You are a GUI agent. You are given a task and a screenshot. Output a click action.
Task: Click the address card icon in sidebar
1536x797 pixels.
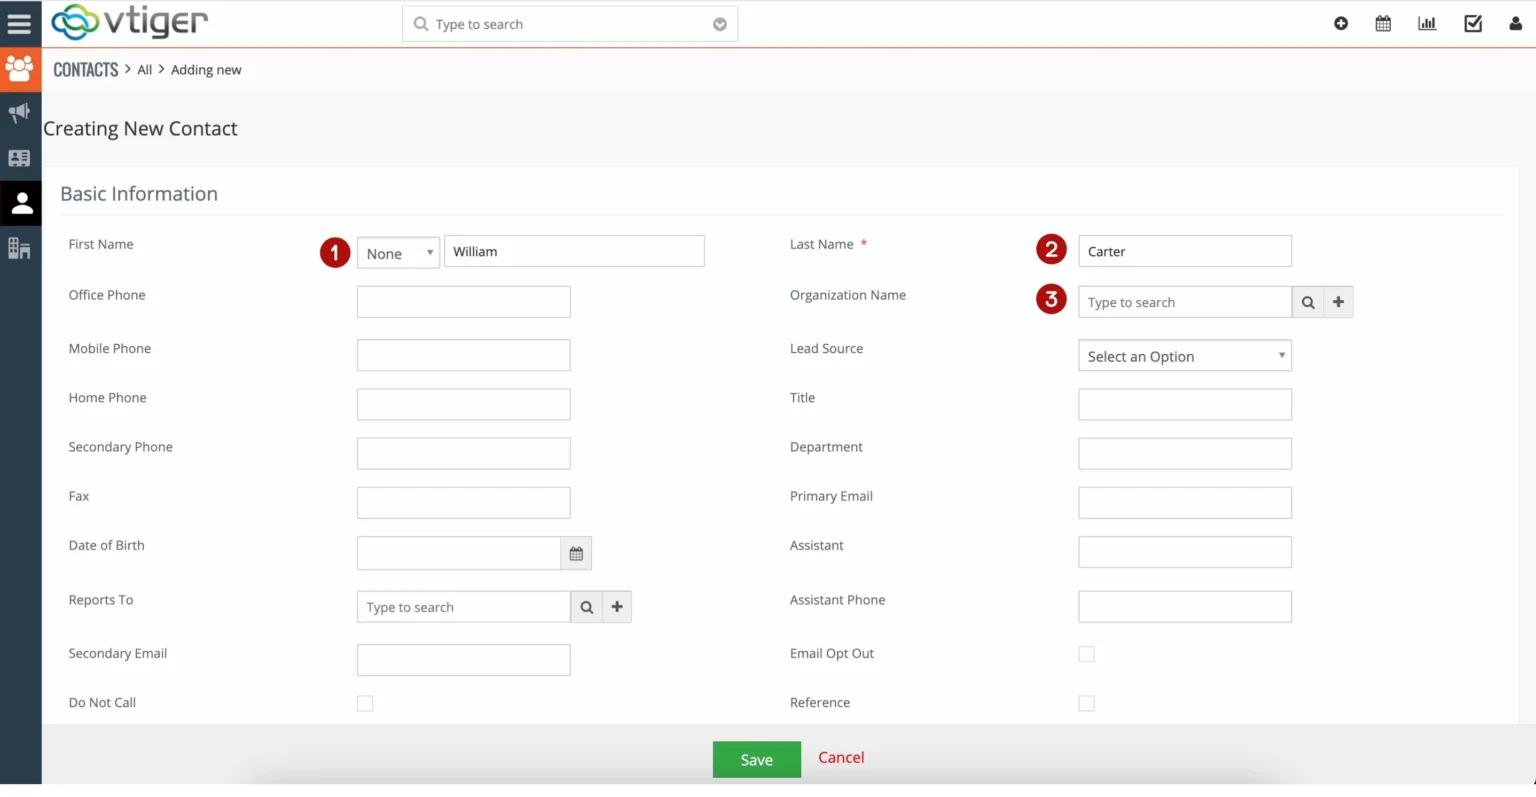(20, 158)
